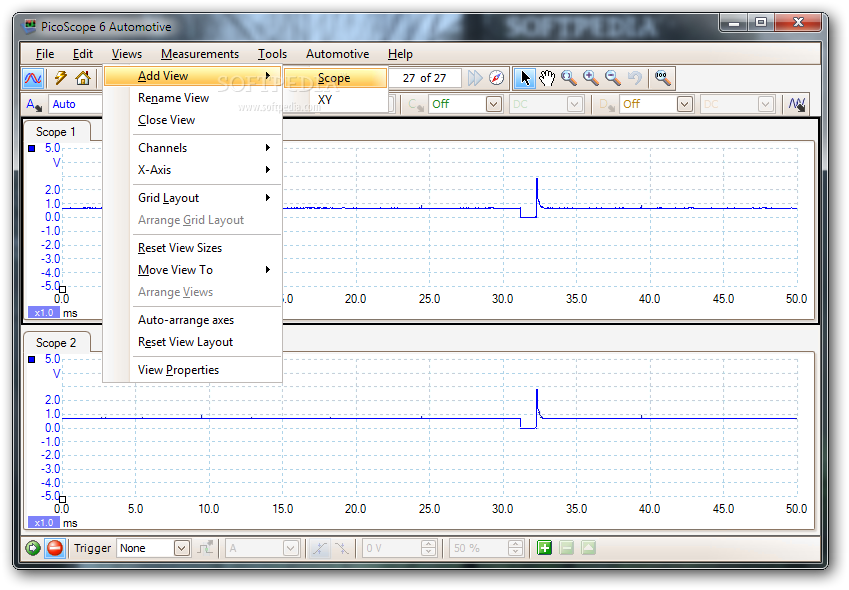Viewport: 849px width, 590px height.
Task: Click the Views menu
Action: tap(127, 54)
